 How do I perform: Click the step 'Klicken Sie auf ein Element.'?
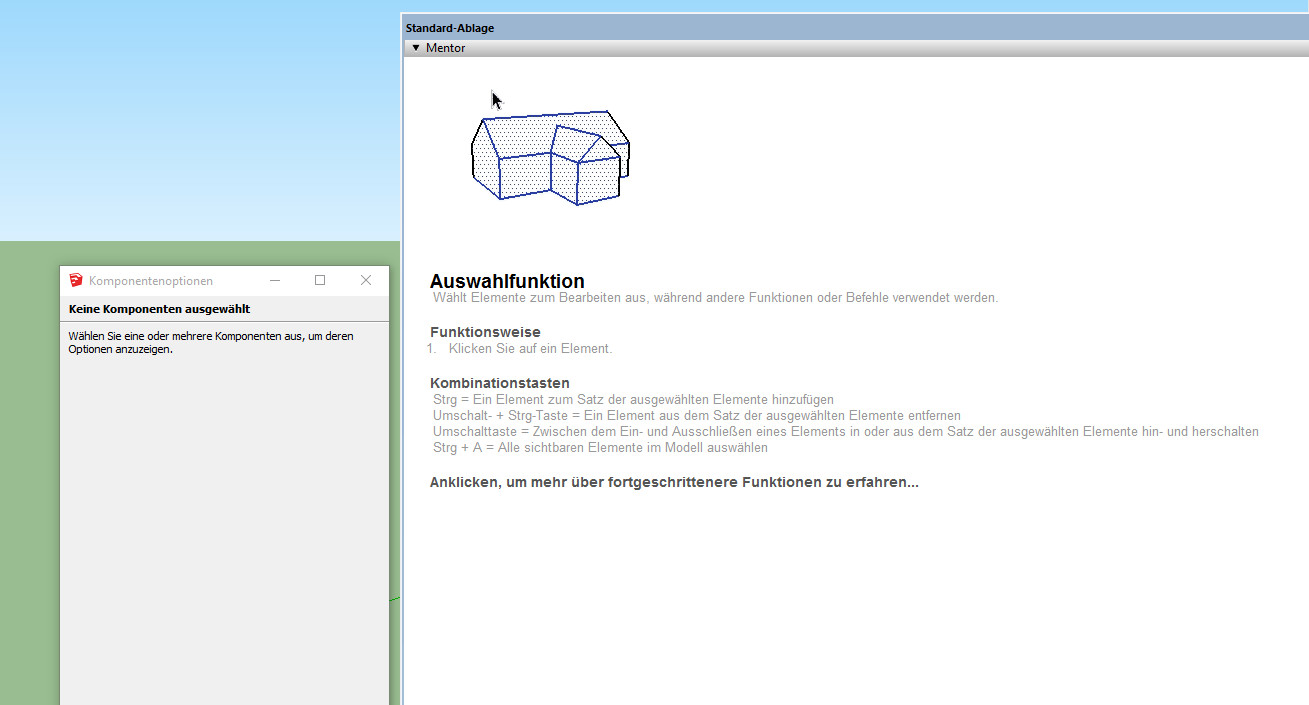coord(530,349)
